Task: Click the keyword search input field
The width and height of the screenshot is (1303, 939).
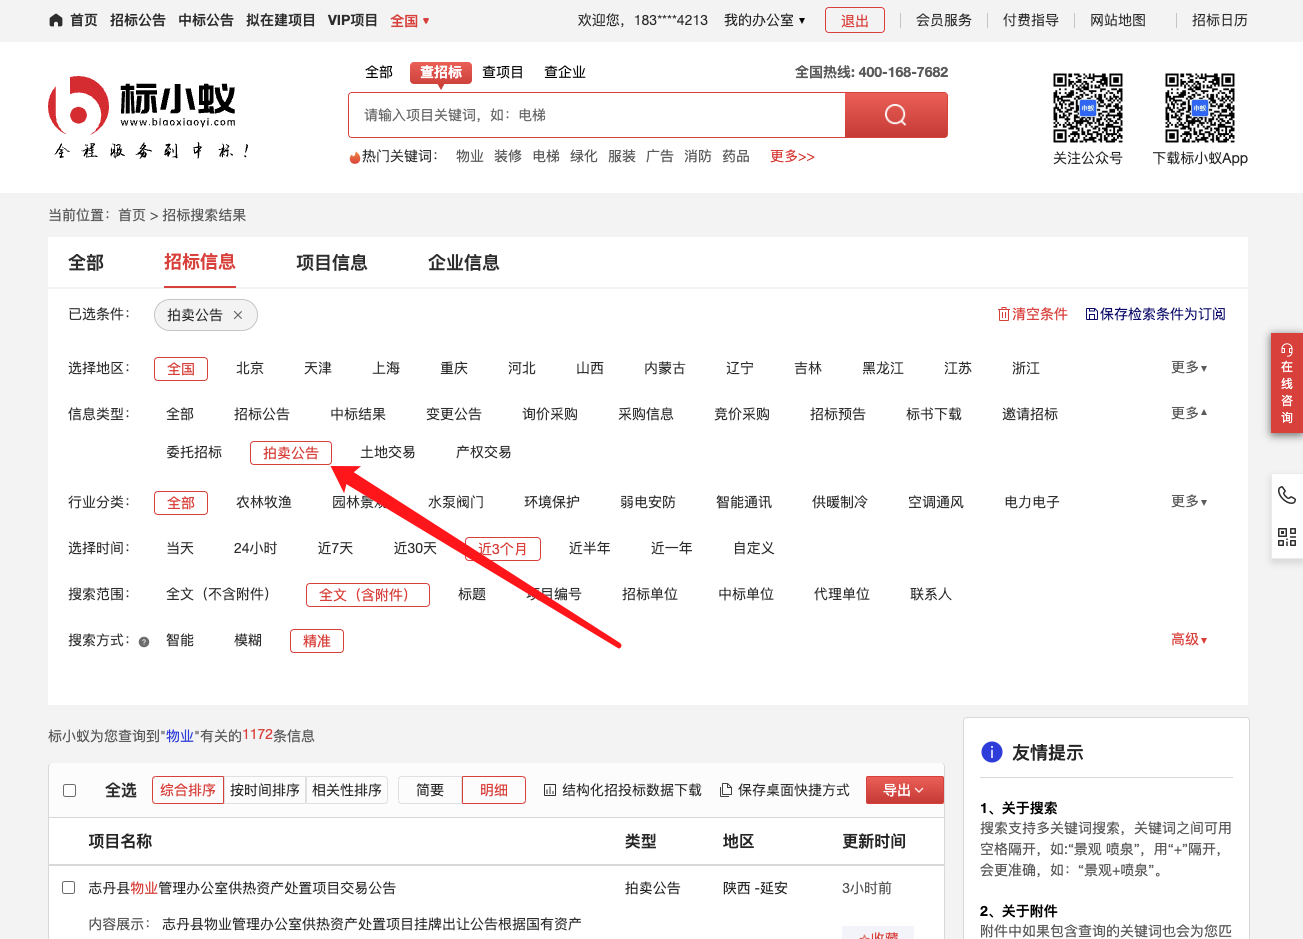Action: [x=596, y=115]
